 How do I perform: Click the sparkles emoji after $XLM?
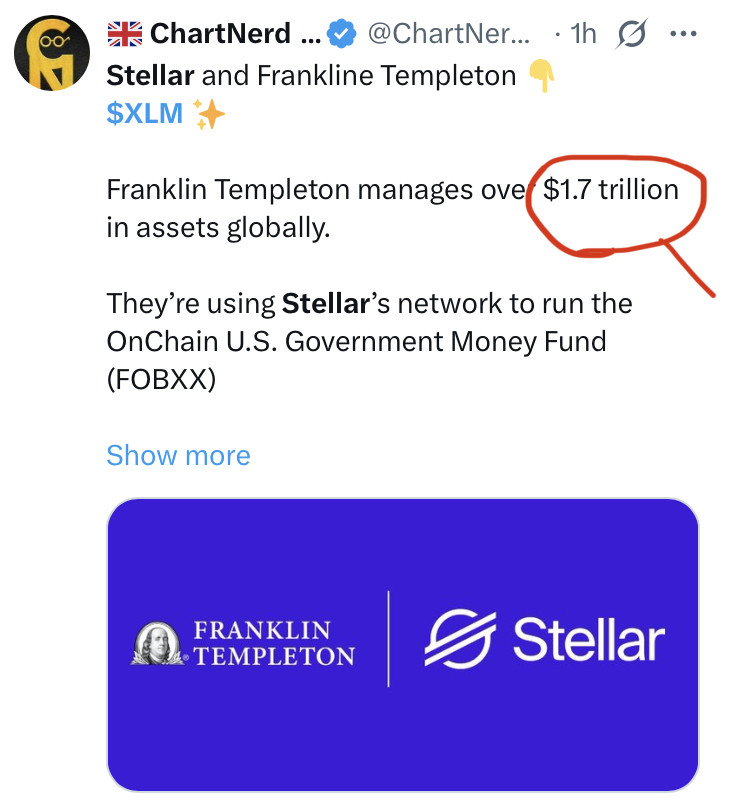coord(210,115)
